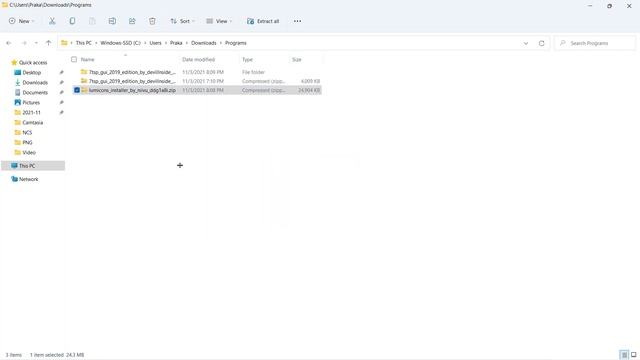Click Programs in the breadcrumb path

tap(236, 43)
